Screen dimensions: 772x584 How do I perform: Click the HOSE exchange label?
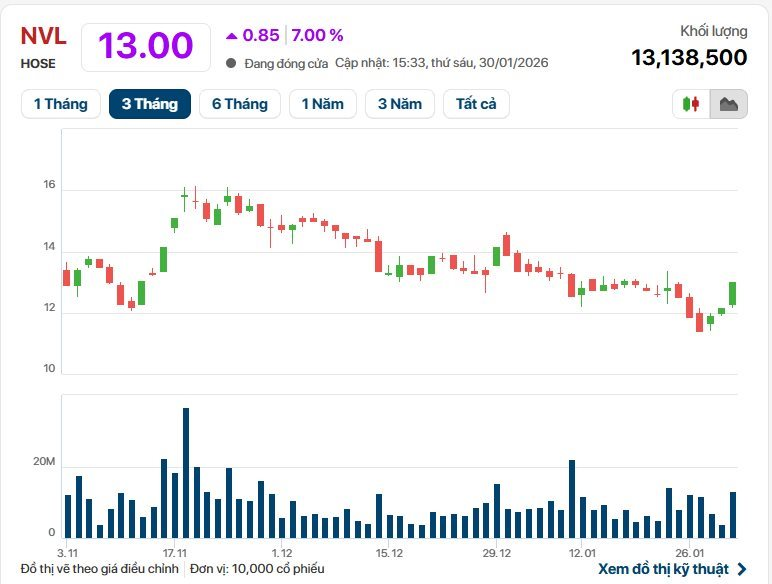click(38, 63)
